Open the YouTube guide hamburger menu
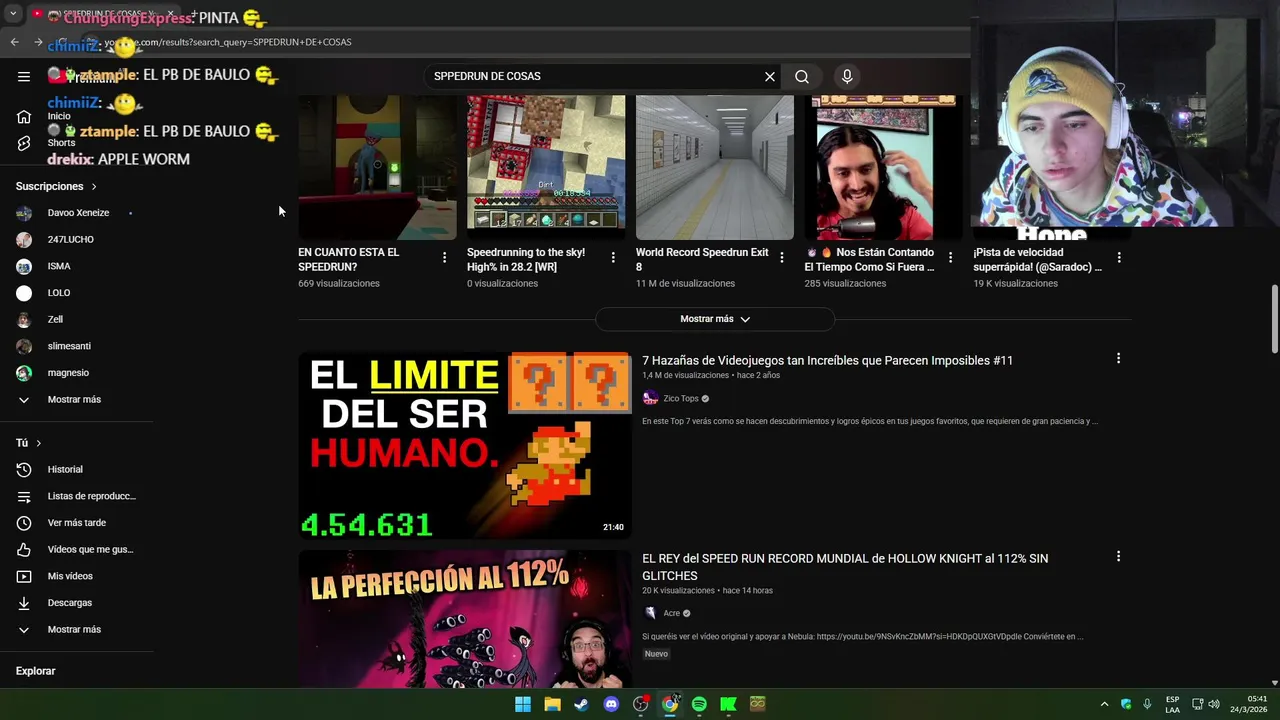Image resolution: width=1280 pixels, height=720 pixels. pos(24,76)
